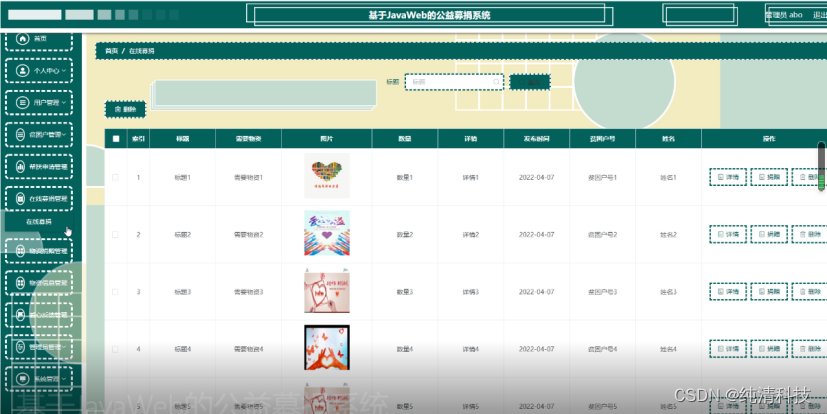
Task: Open the pink poster thumbnail in row 3
Action: point(327,291)
